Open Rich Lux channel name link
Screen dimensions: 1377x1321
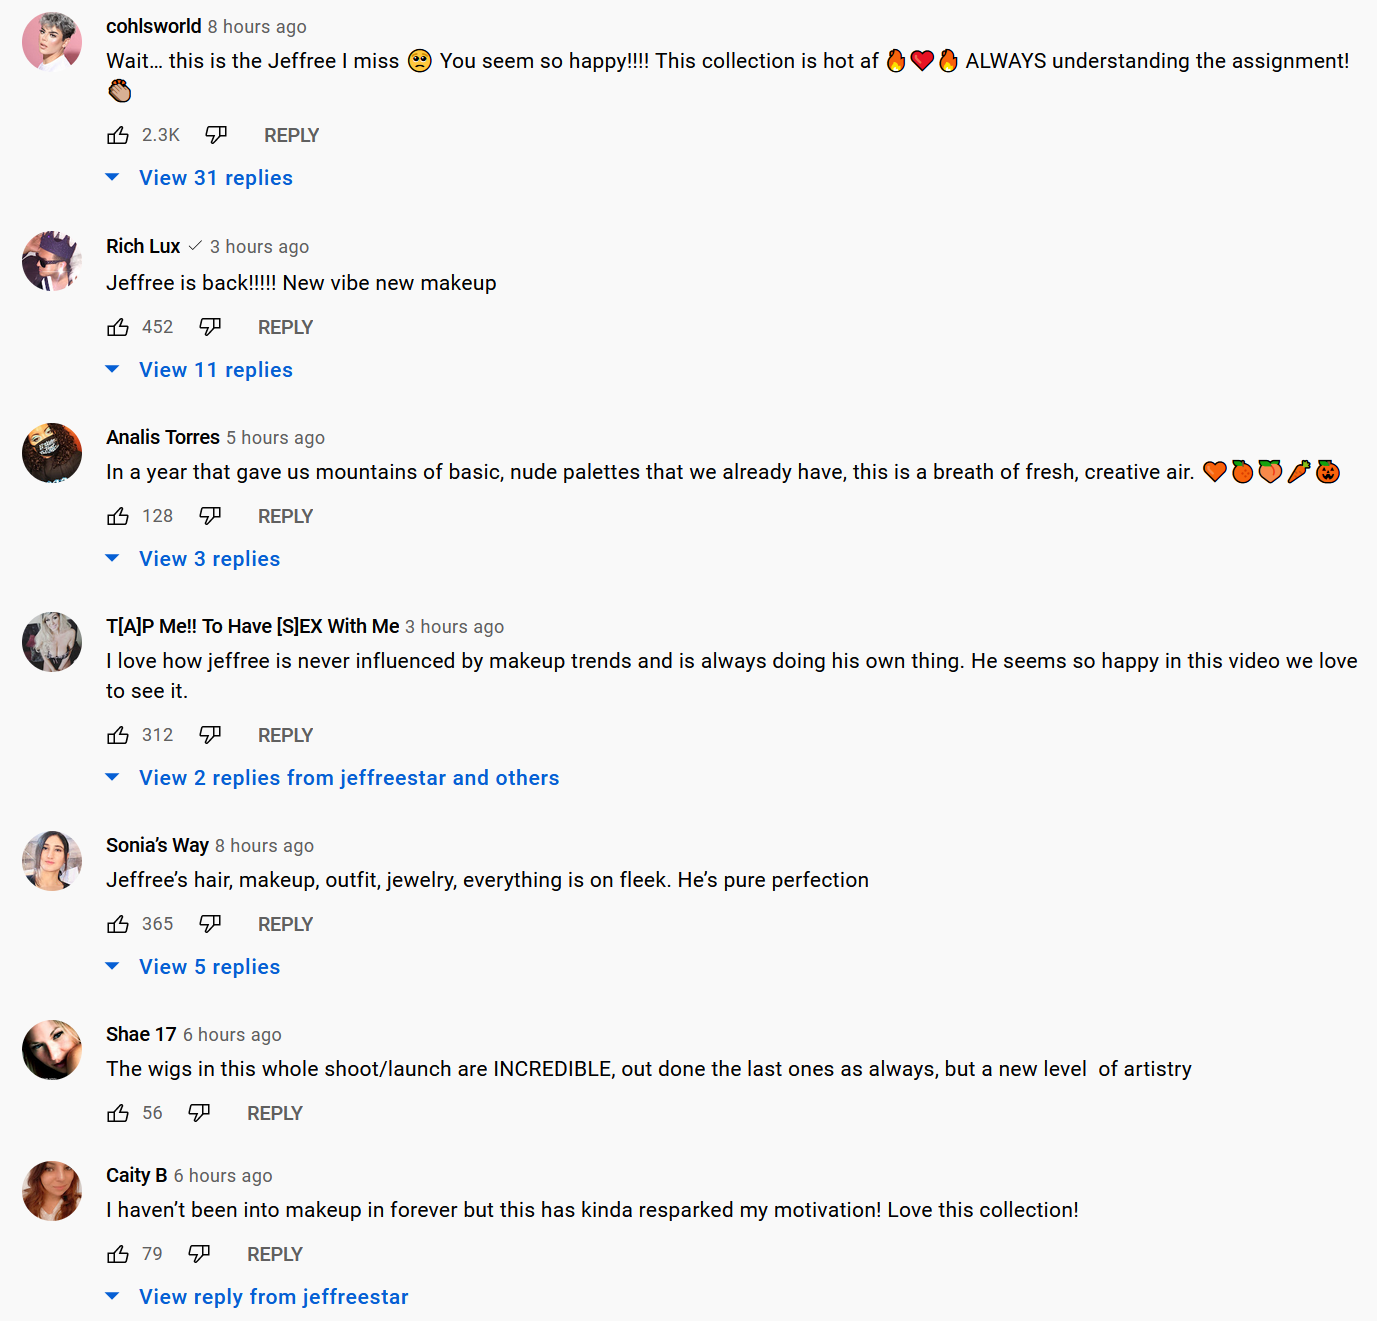[x=143, y=246]
